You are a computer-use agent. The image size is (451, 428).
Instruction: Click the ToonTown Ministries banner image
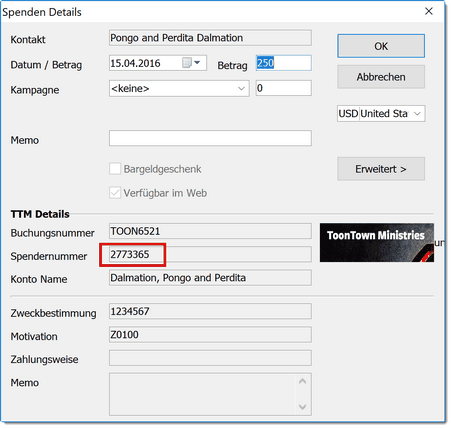[x=377, y=242]
